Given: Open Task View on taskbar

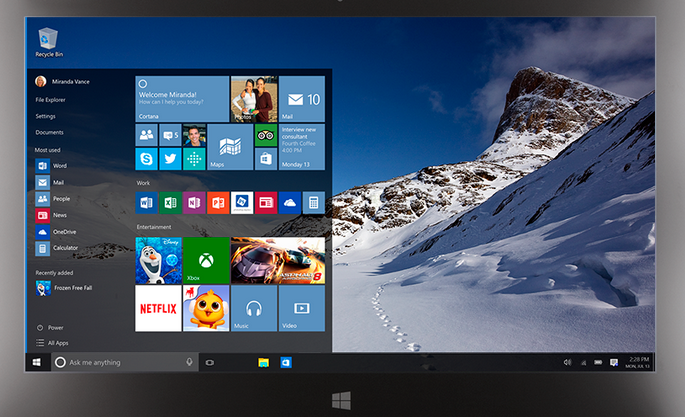Looking at the screenshot, I should pos(210,362).
